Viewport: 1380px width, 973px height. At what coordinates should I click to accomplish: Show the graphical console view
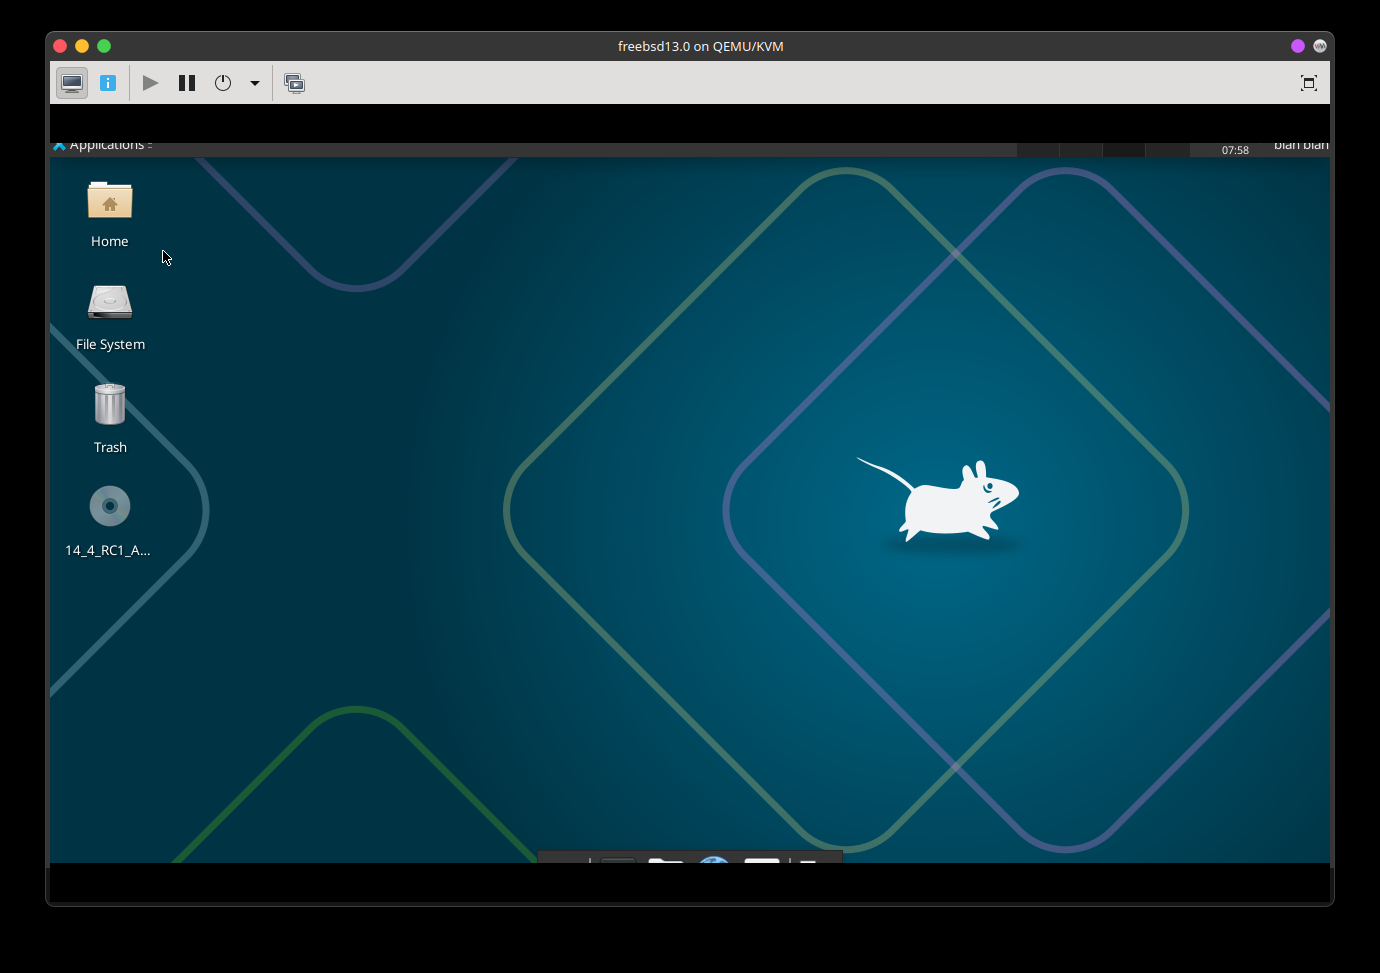[72, 83]
